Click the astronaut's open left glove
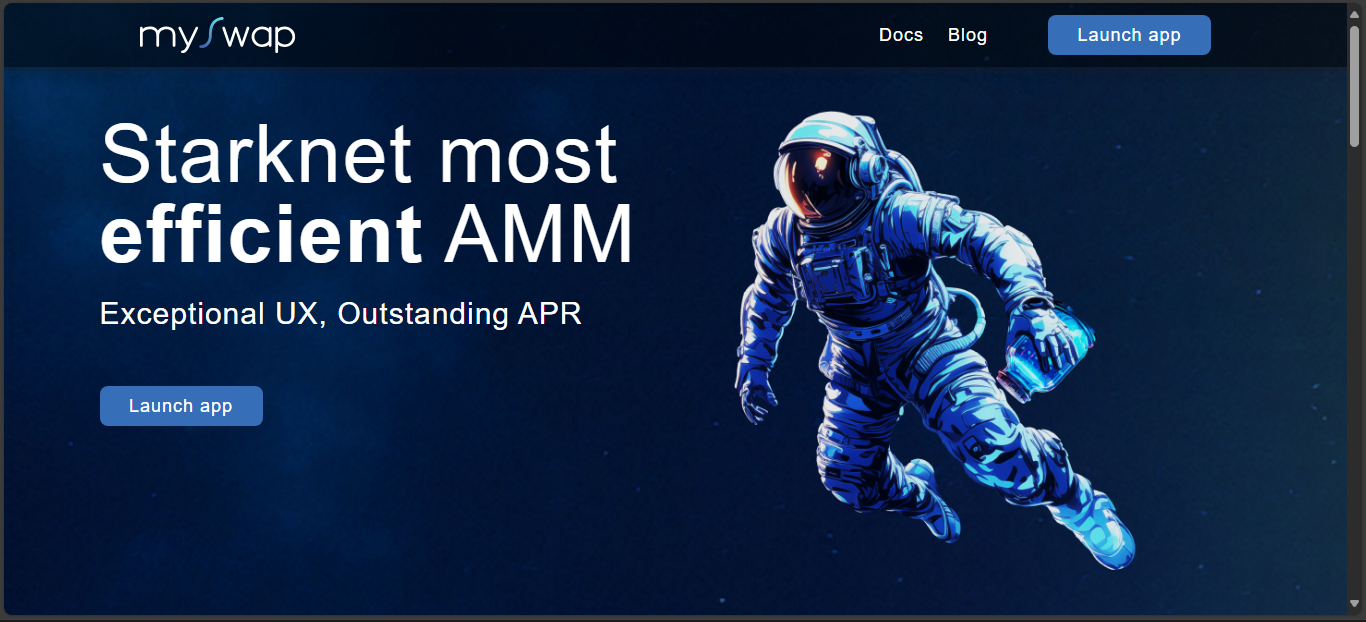Image resolution: width=1366 pixels, height=622 pixels. pos(757,393)
